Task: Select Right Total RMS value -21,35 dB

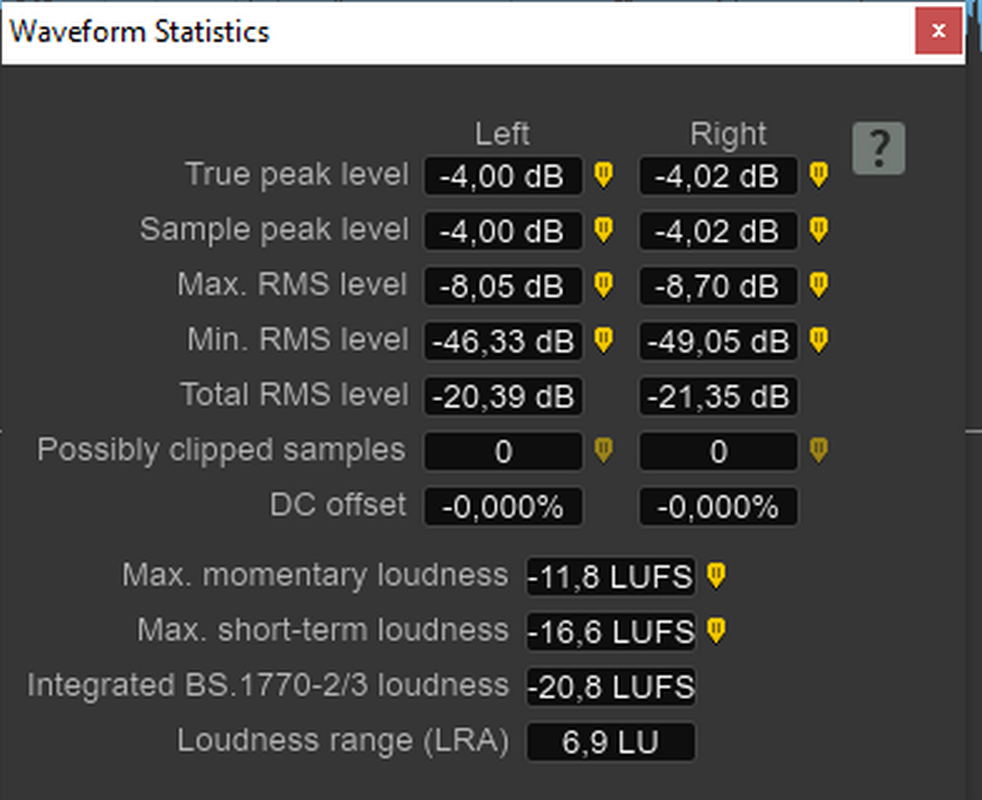Action: click(718, 397)
